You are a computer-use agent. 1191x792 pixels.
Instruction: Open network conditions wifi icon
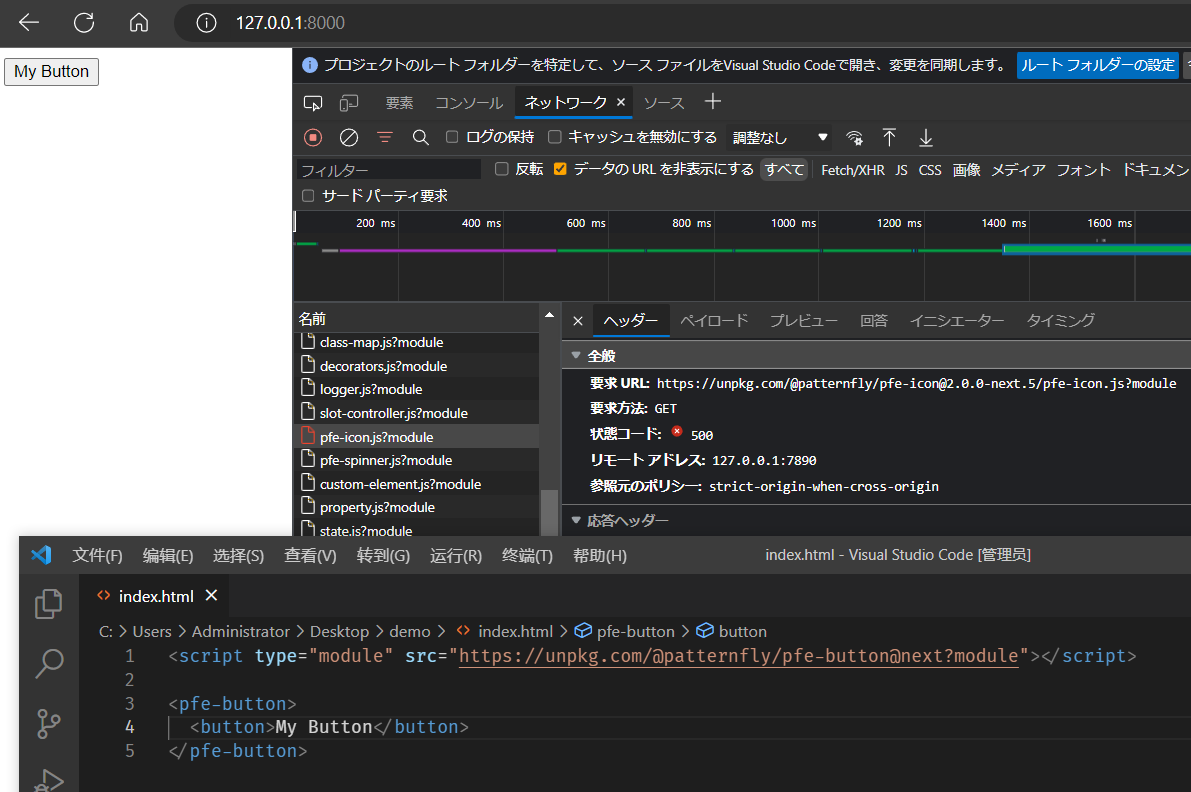855,137
